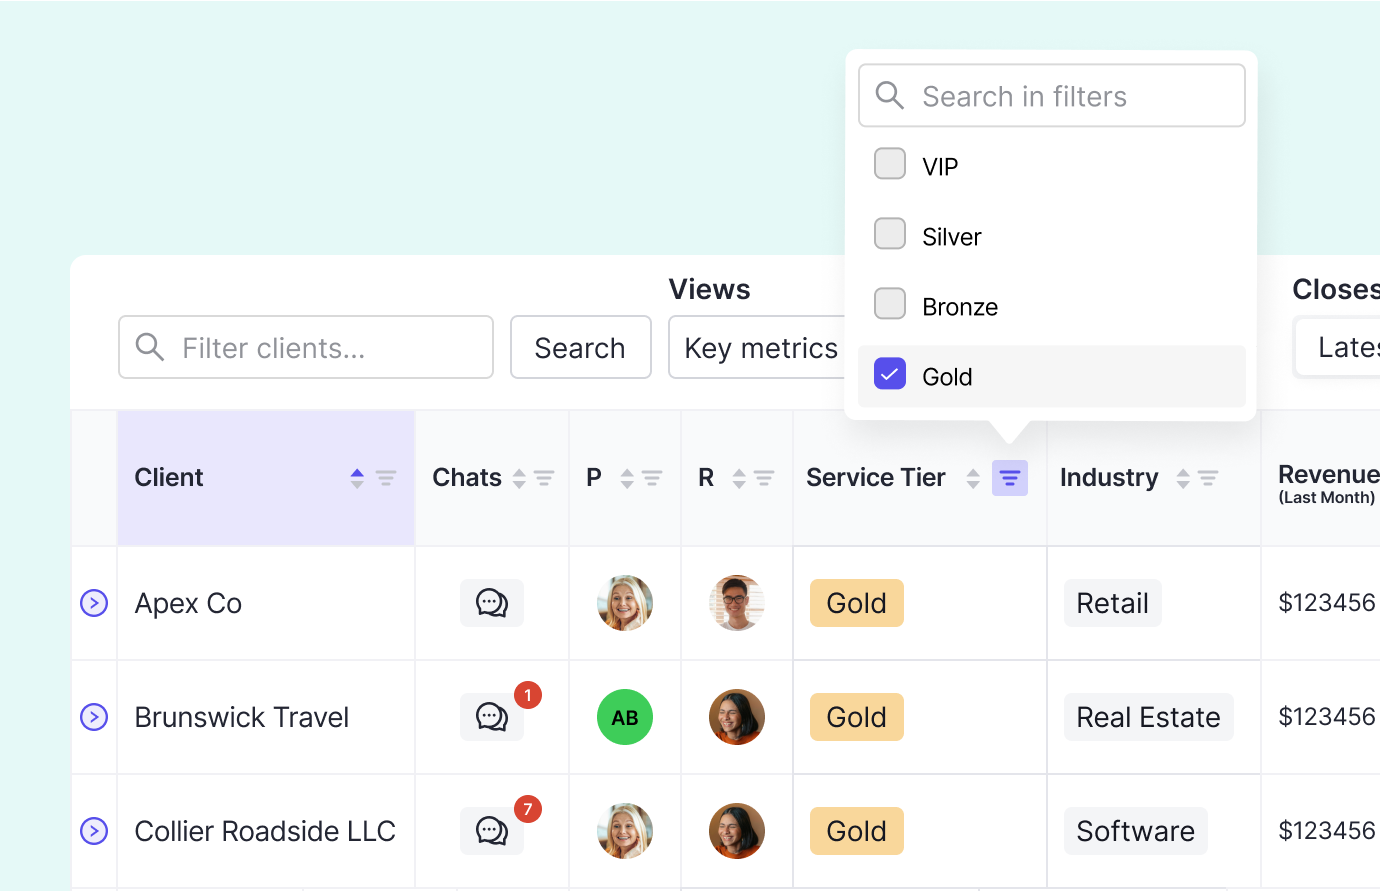1380x891 pixels.
Task: Sort the Client column using its sort arrows
Action: click(x=356, y=477)
